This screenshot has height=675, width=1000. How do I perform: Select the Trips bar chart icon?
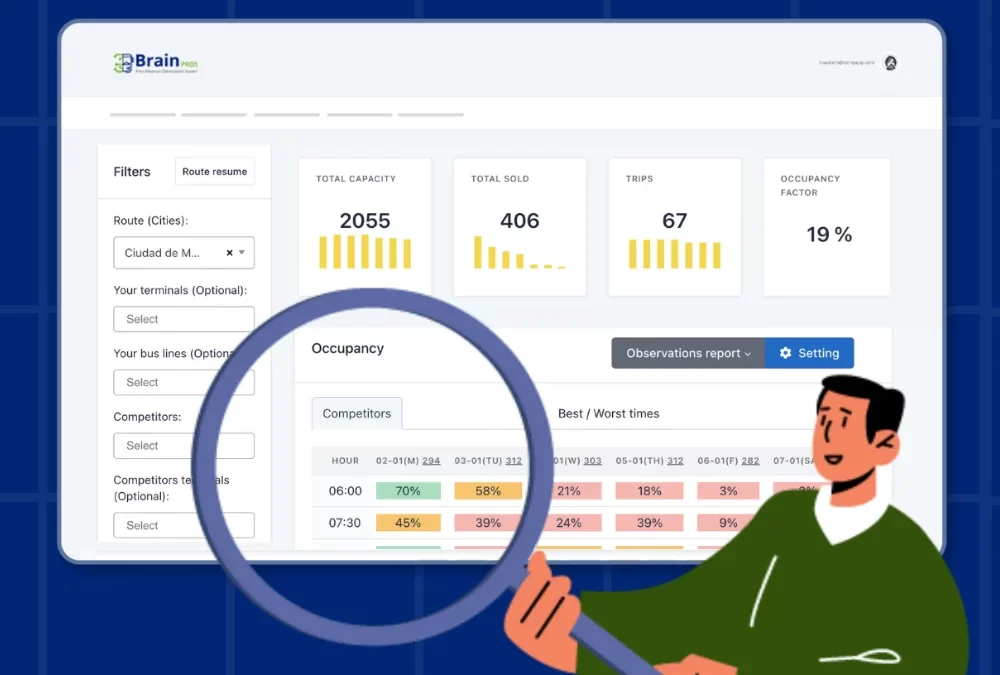point(674,252)
